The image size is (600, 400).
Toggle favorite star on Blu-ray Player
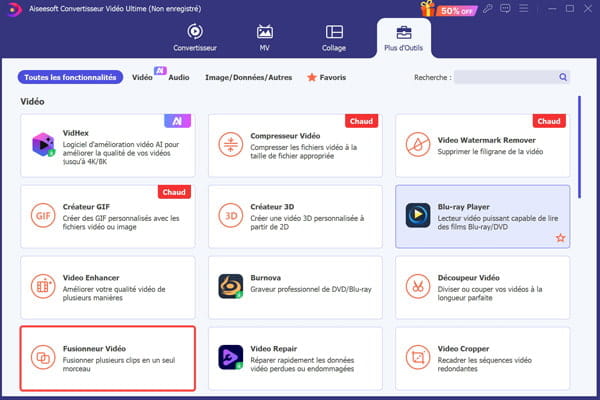(x=560, y=238)
